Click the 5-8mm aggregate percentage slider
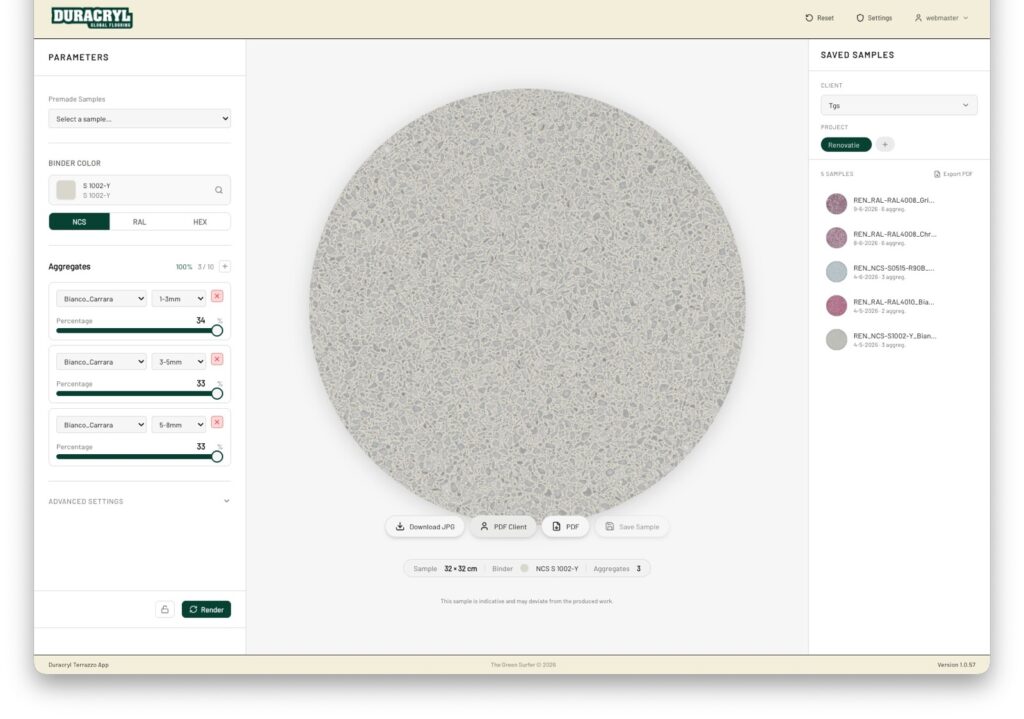The height and width of the screenshot is (719, 1024). tap(139, 456)
